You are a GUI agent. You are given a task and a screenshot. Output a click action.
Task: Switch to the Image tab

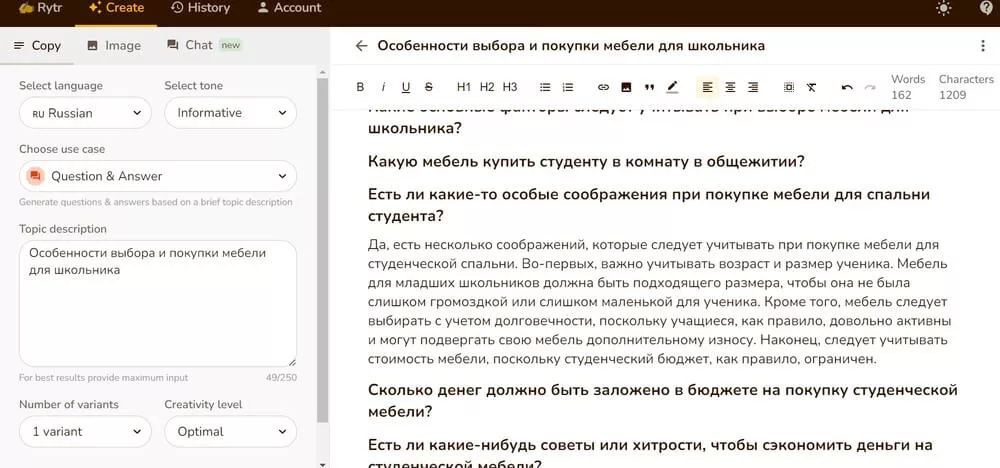tap(114, 46)
